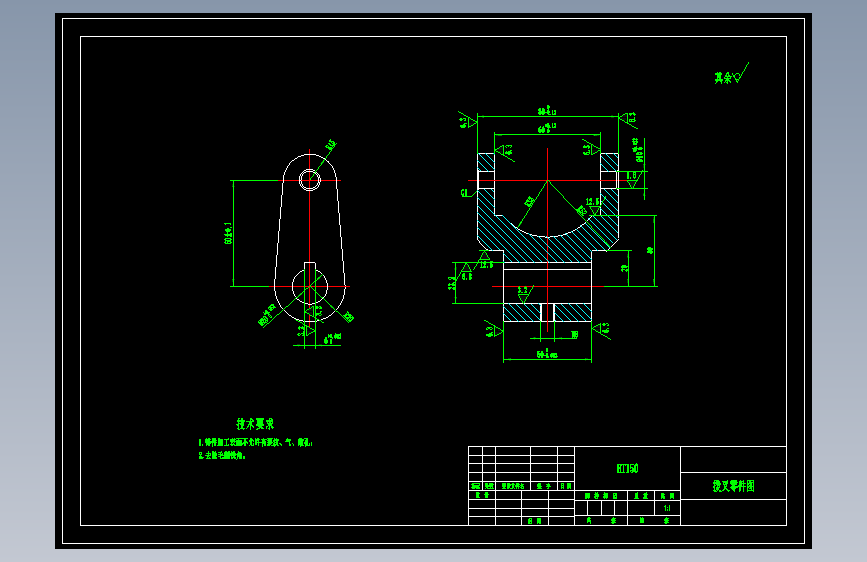Click the 60±0.1 vertical dimension
The height and width of the screenshot is (562, 867).
pos(228,233)
